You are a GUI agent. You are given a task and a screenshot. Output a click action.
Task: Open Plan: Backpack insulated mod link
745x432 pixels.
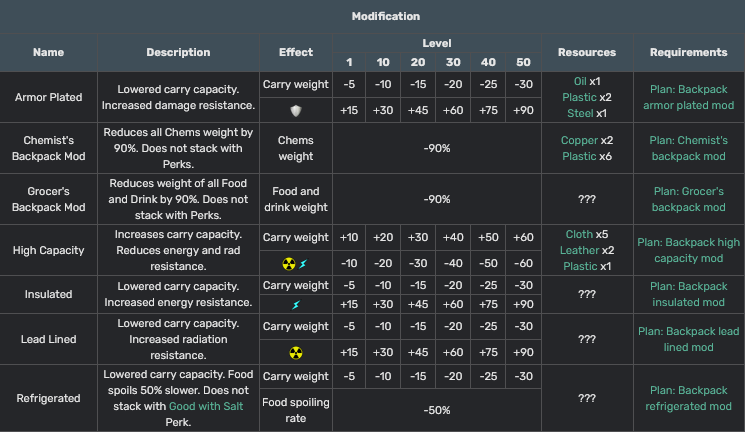click(x=688, y=294)
